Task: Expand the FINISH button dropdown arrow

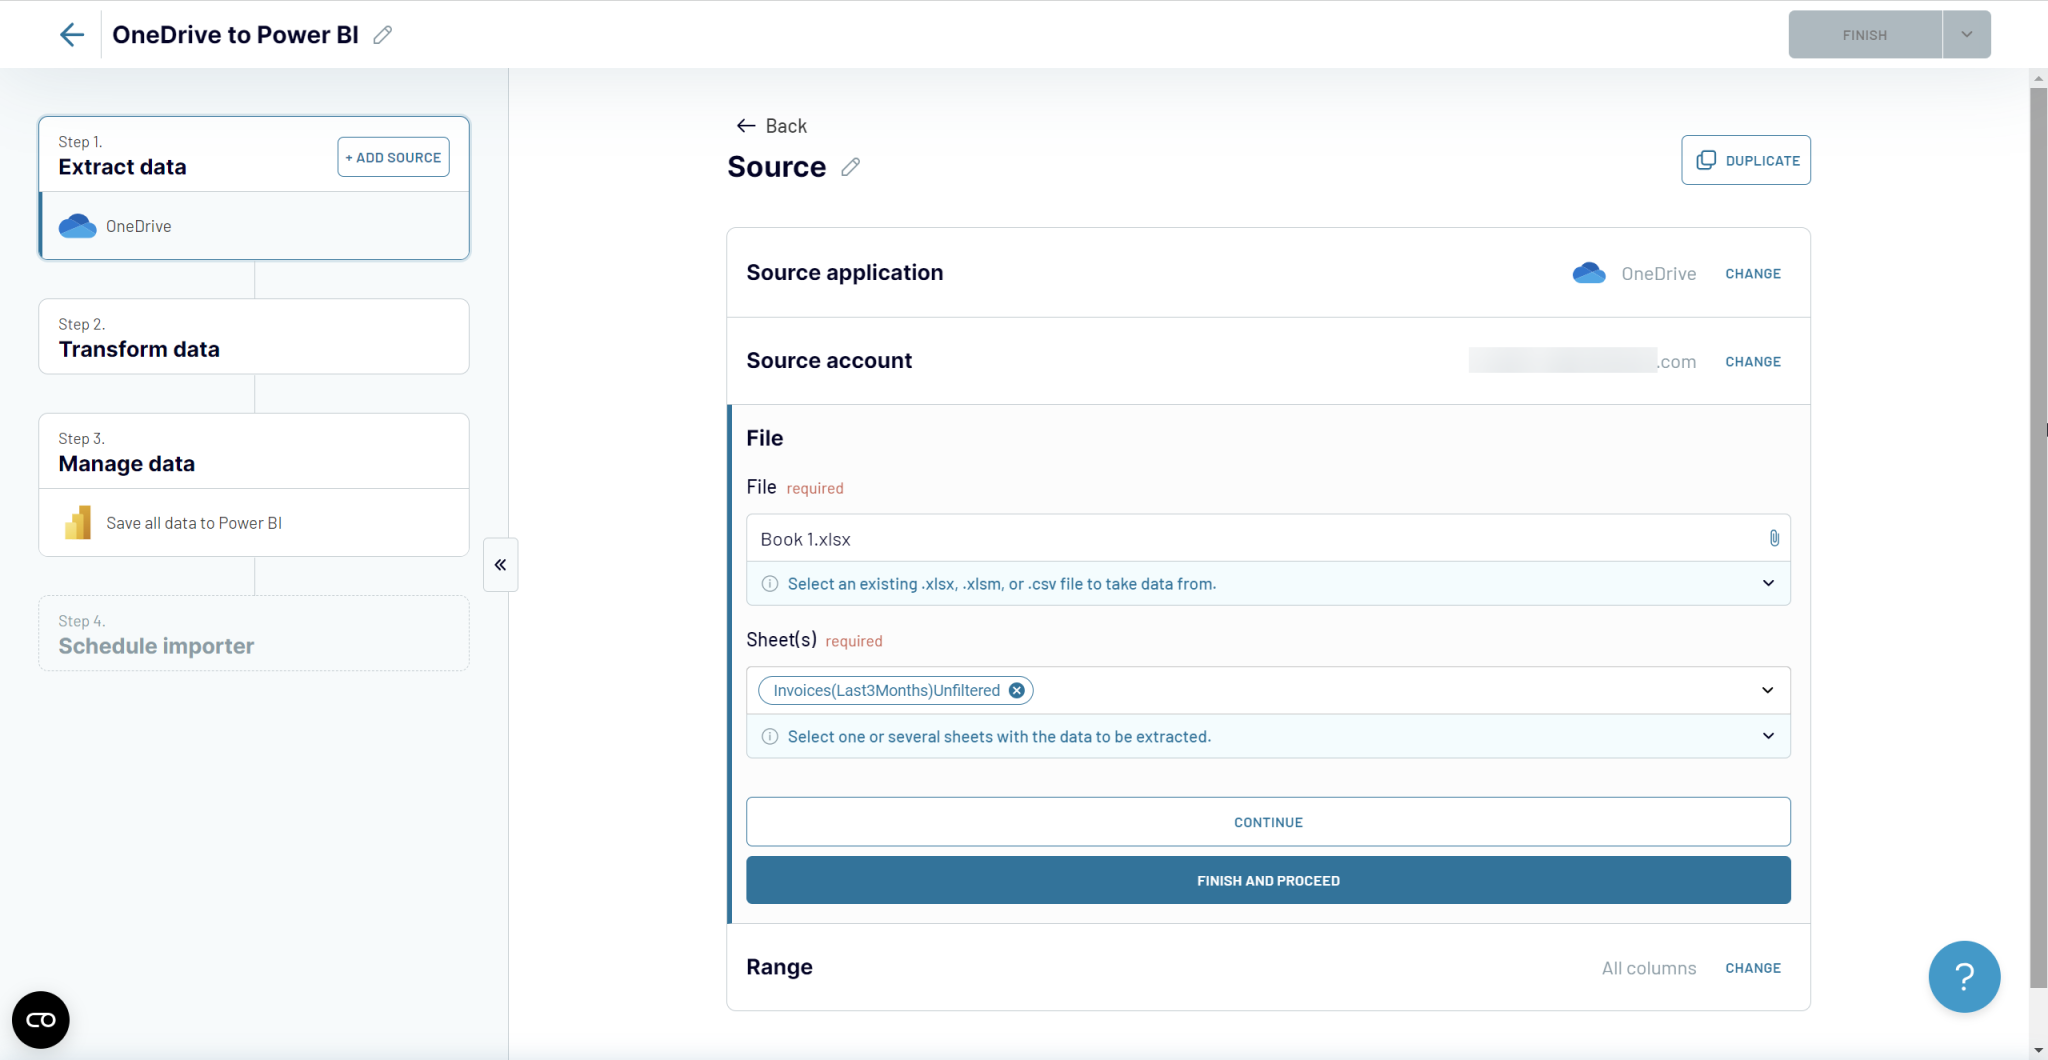Action: 1966,34
